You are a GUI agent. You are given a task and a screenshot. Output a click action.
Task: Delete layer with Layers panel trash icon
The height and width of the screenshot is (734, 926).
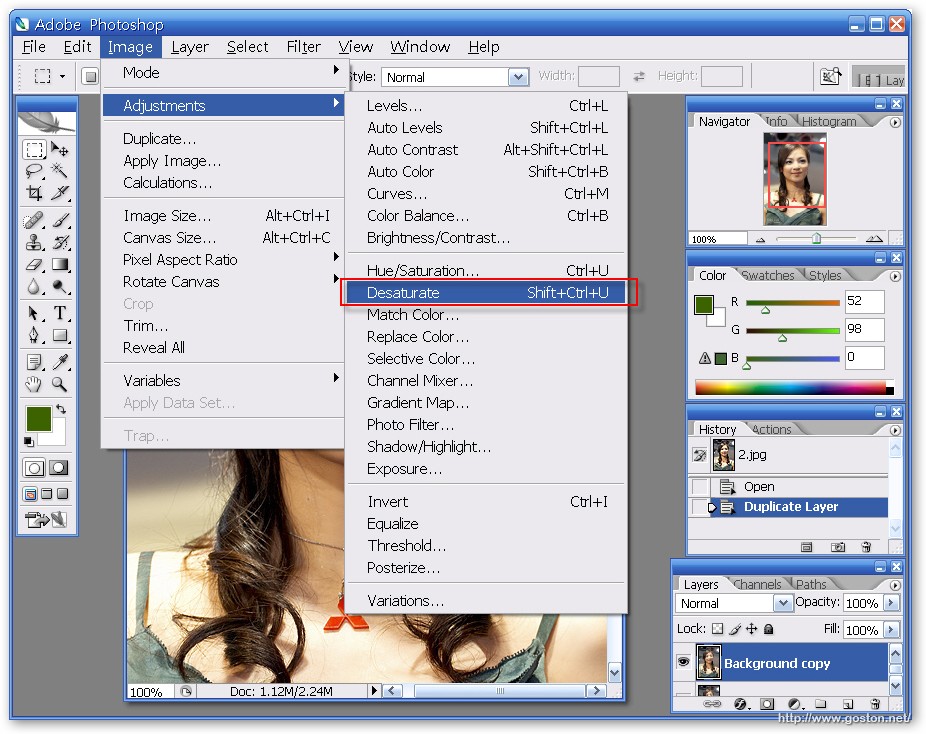point(875,704)
